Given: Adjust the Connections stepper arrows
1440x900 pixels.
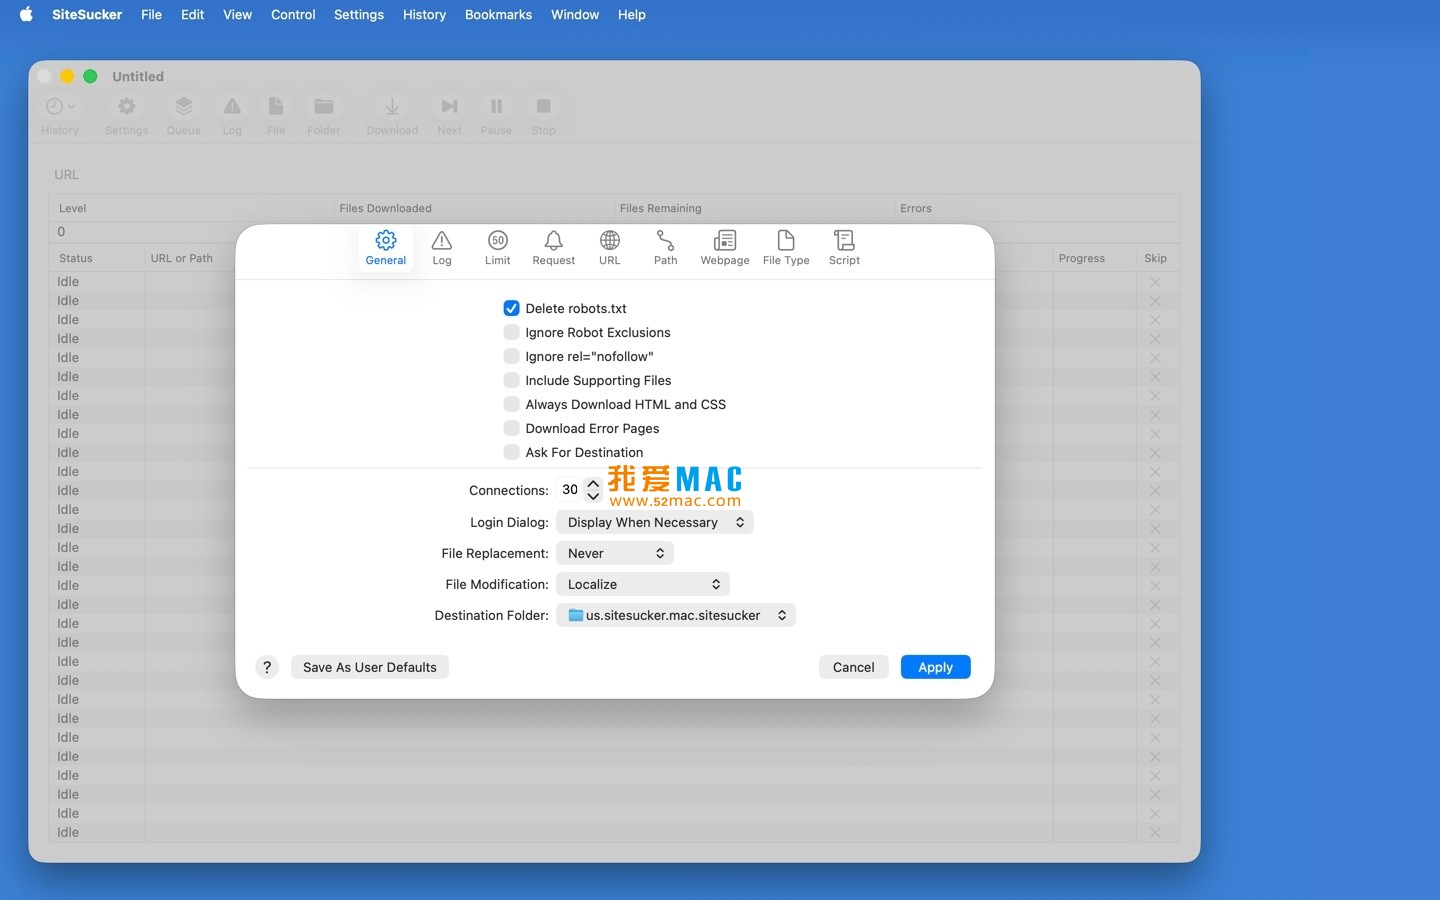Looking at the screenshot, I should coord(593,490).
